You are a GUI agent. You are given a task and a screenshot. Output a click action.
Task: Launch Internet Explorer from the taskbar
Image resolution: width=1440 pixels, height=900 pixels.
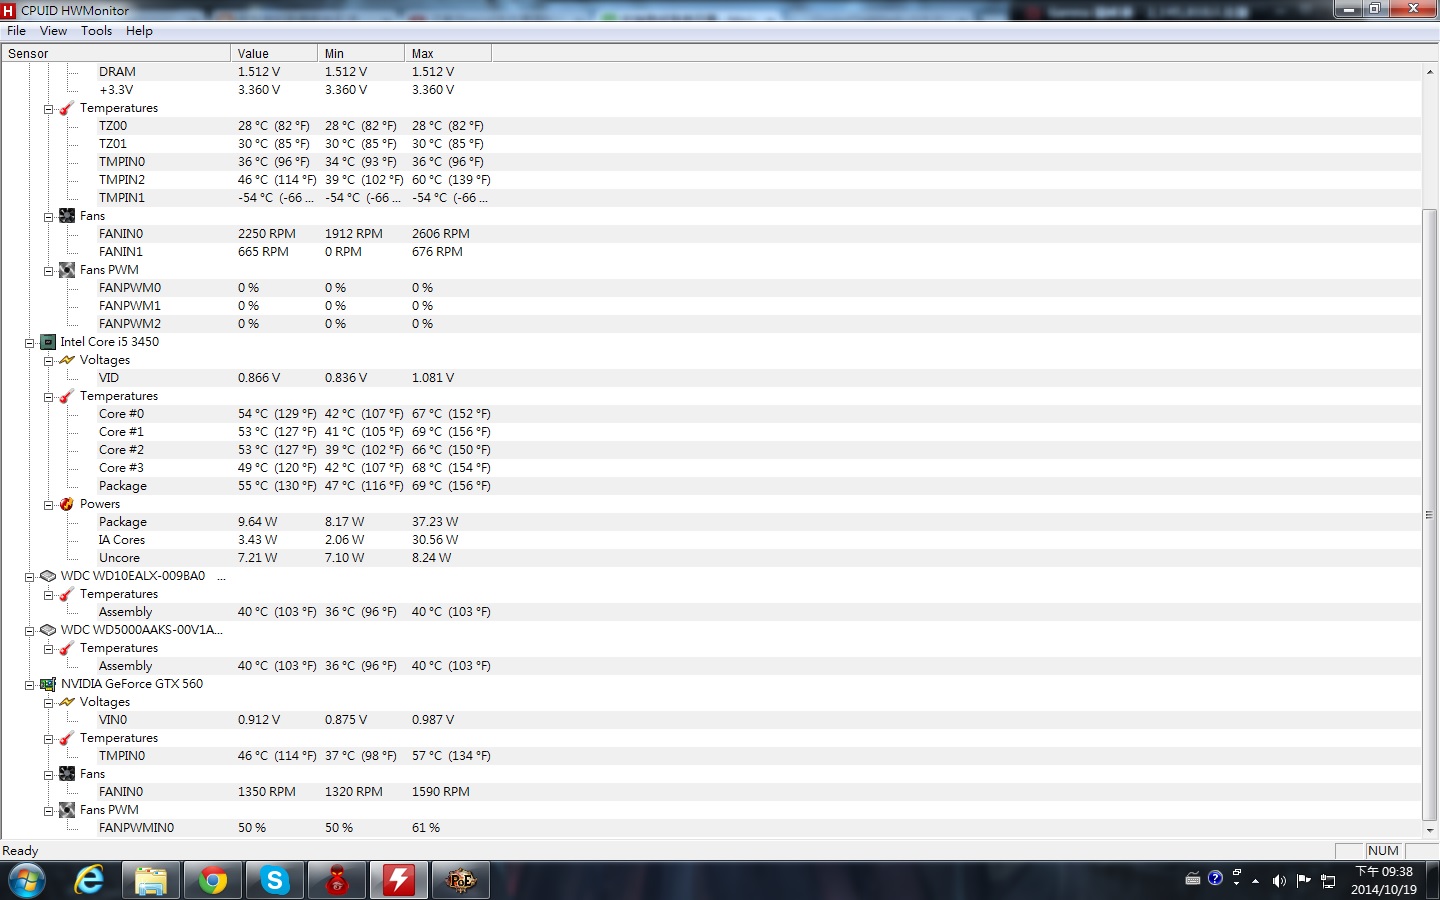(89, 881)
